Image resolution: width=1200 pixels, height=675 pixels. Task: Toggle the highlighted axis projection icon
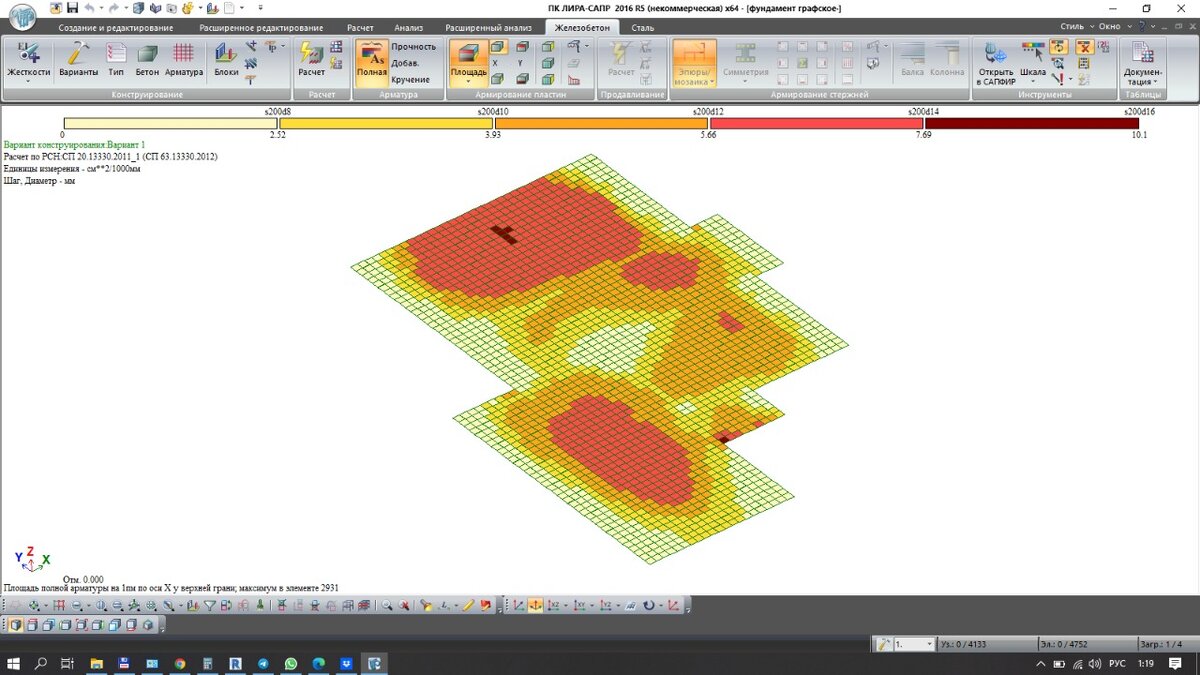(x=535, y=606)
